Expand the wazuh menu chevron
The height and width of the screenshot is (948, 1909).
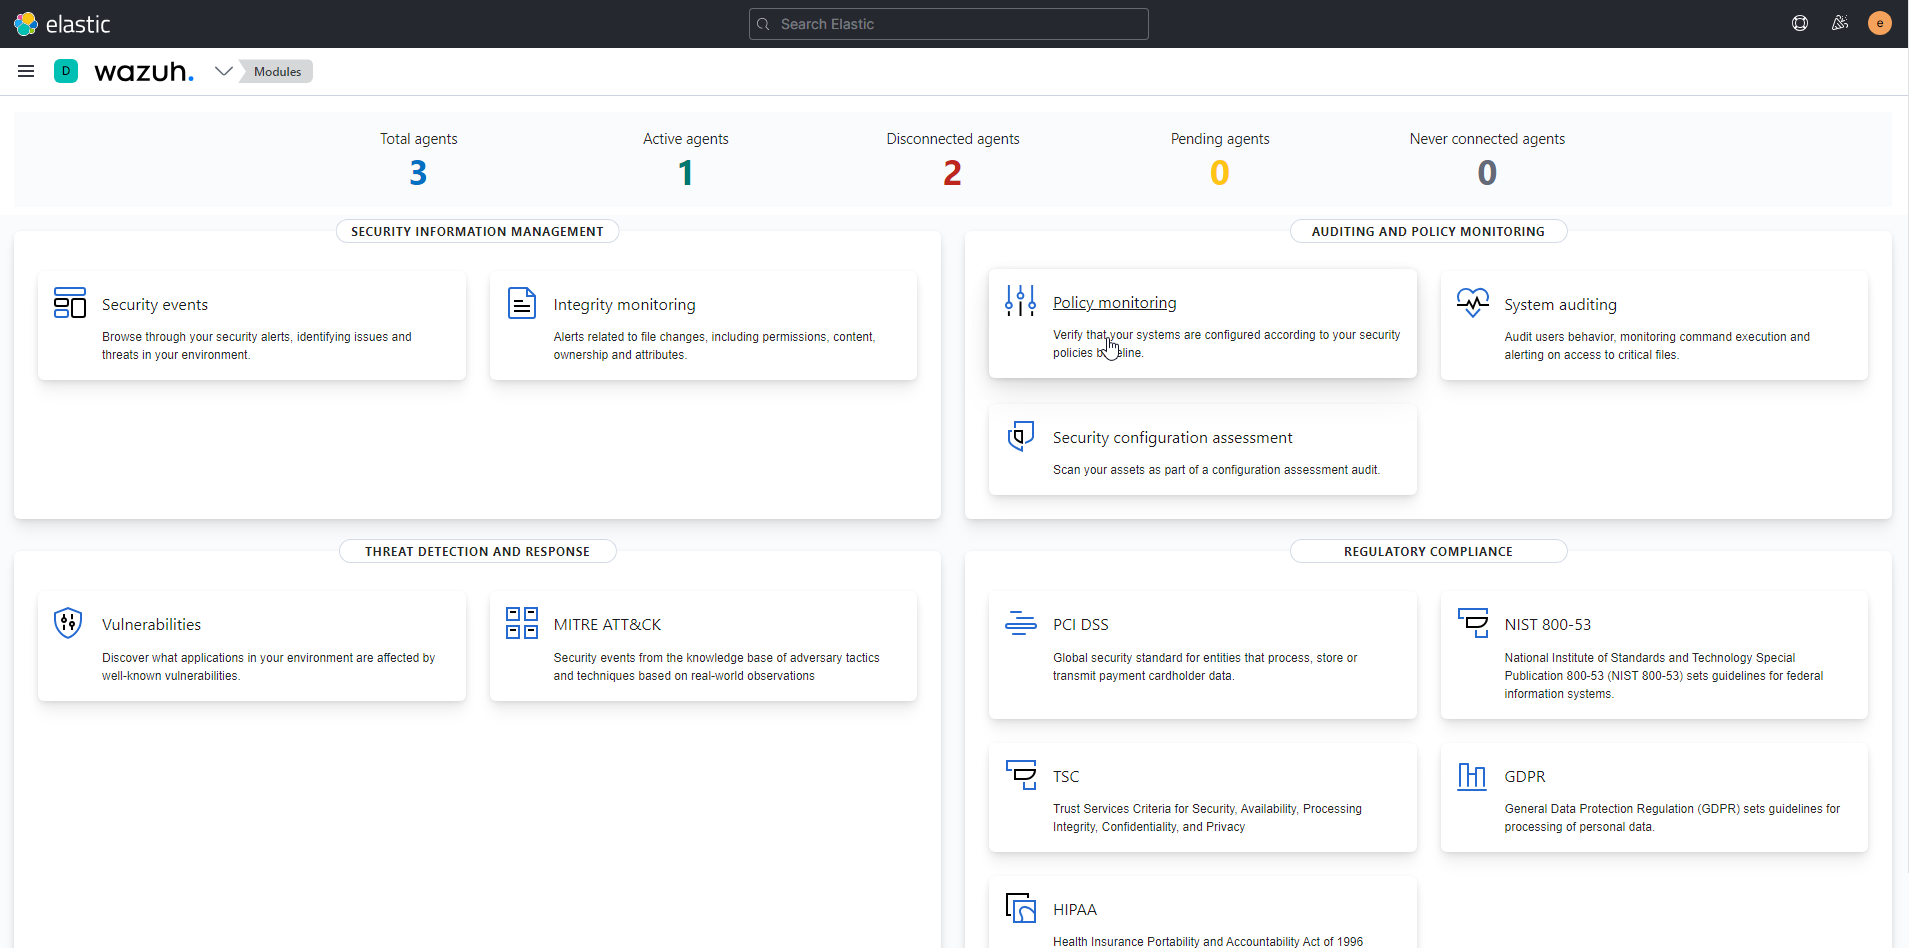(224, 71)
